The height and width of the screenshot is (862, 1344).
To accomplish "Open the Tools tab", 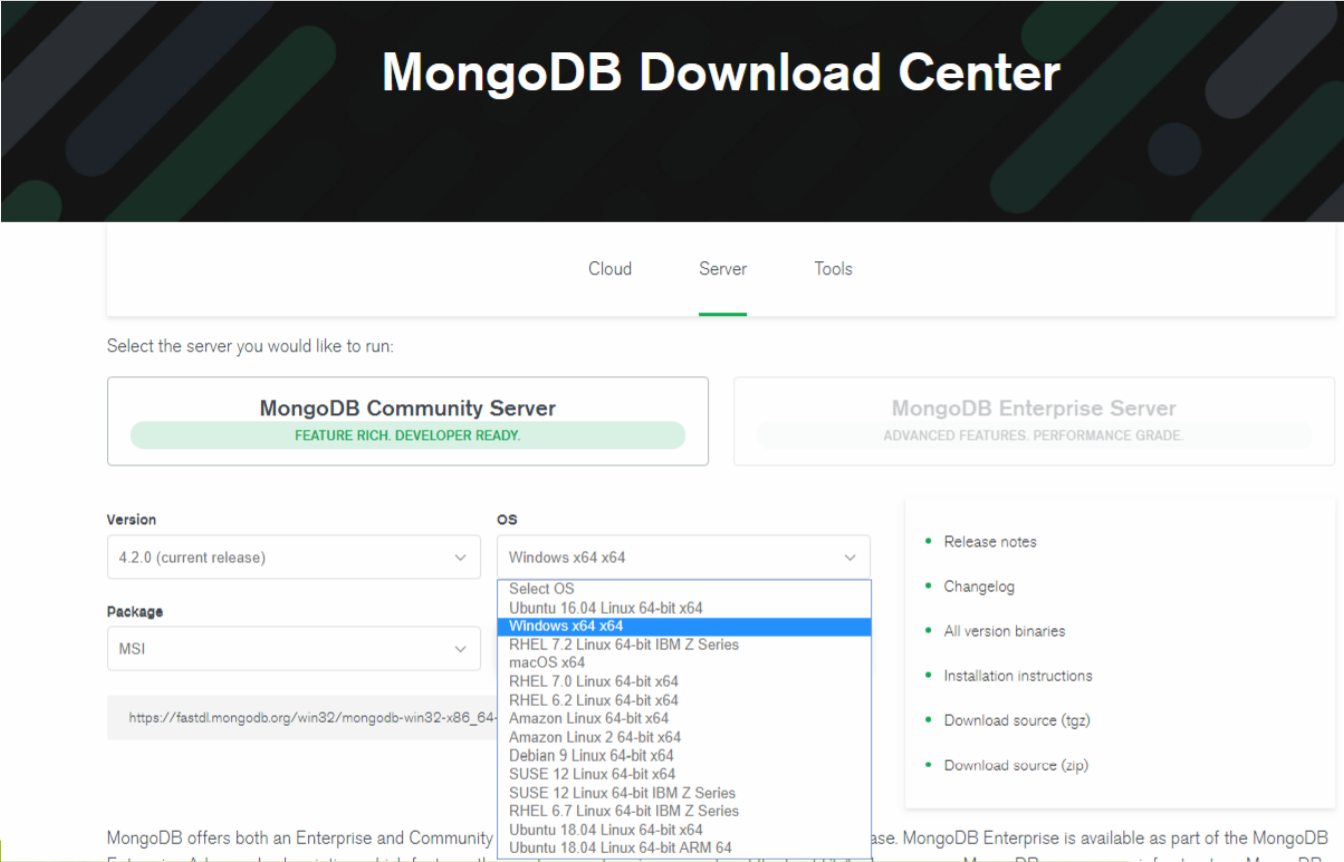I will click(x=833, y=269).
